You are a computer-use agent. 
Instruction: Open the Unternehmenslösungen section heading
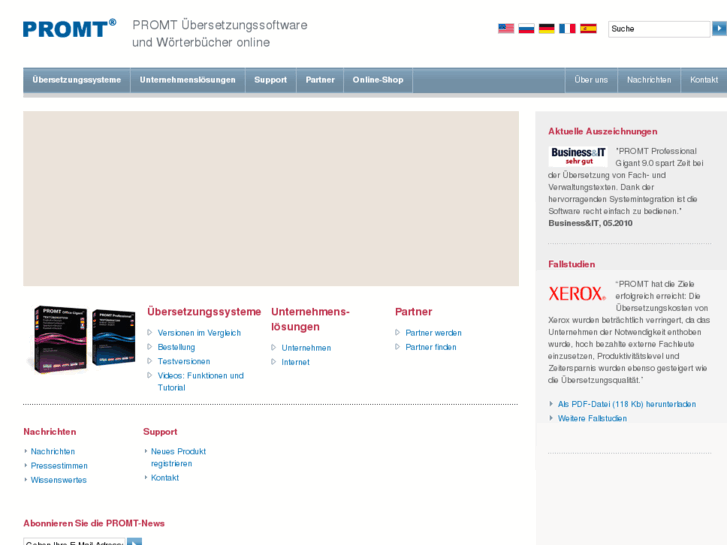pyautogui.click(x=310, y=319)
